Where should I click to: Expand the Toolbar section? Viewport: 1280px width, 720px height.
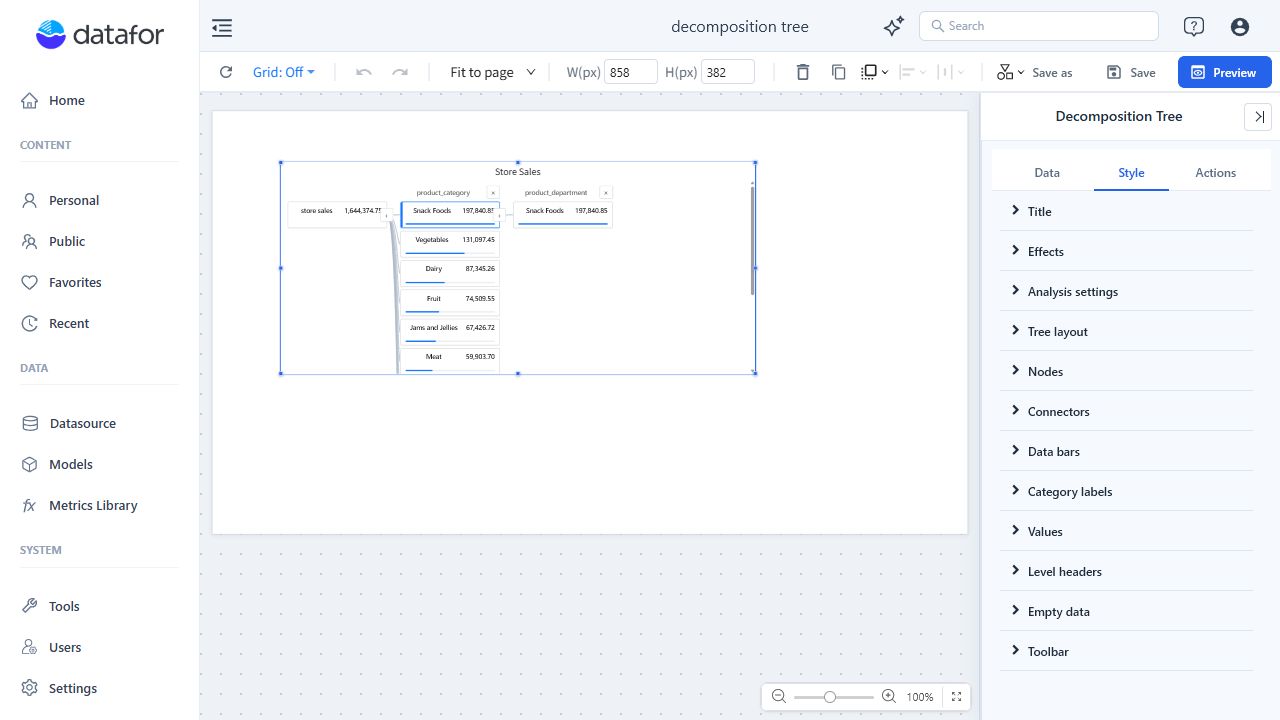pos(1126,651)
